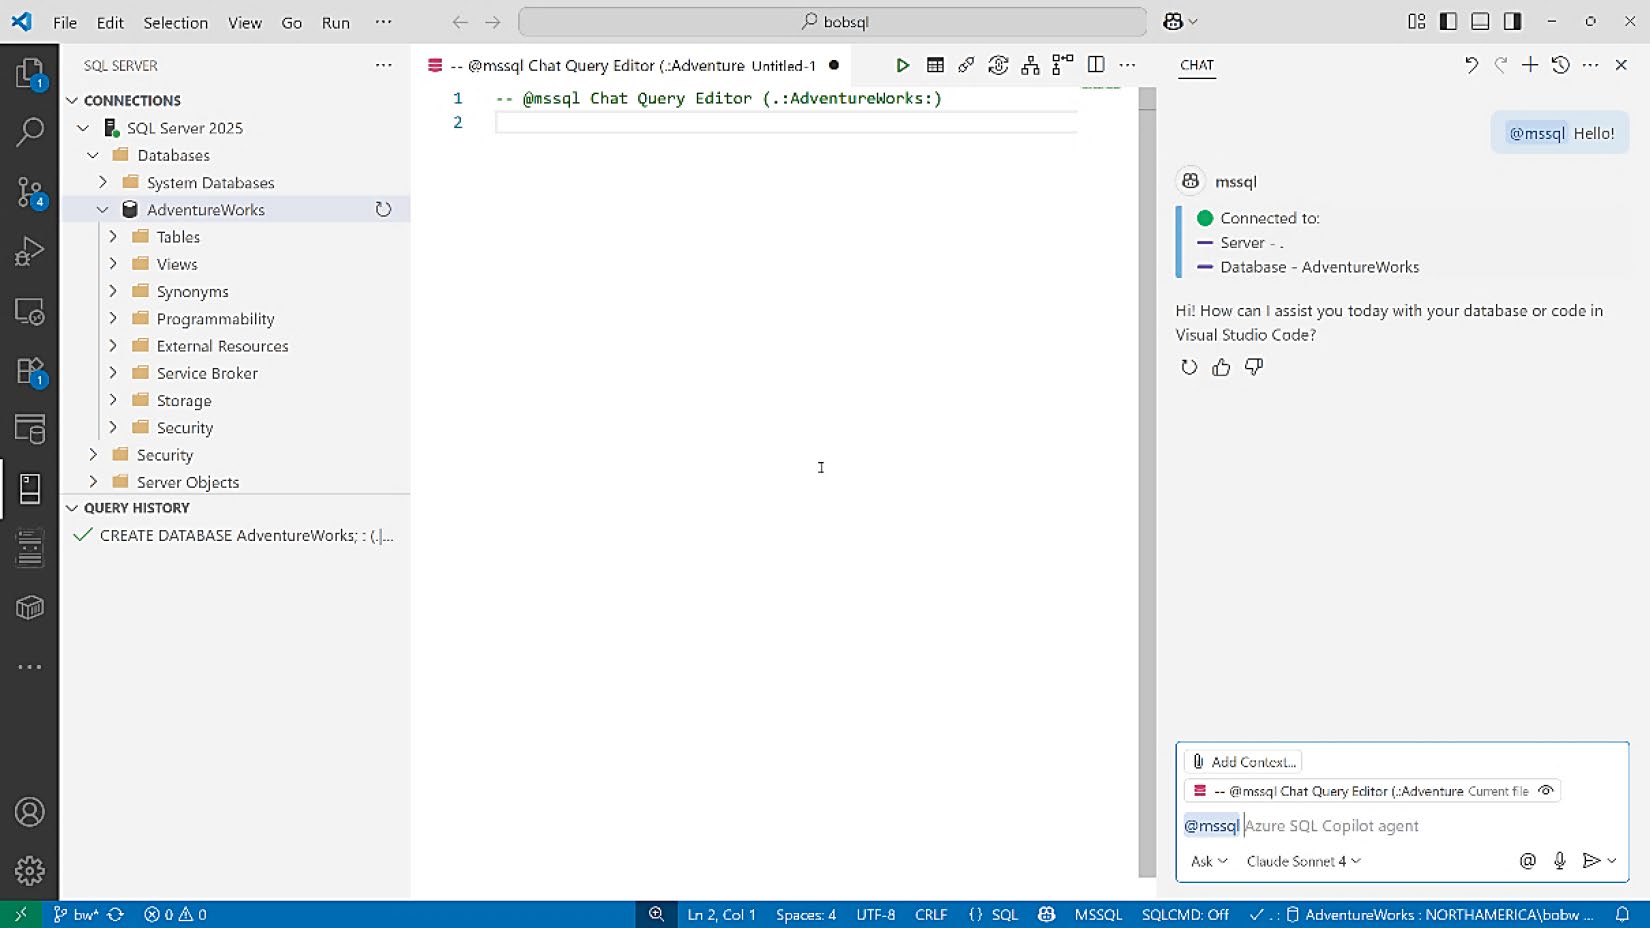Click the Add Context button
Image resolution: width=1650 pixels, height=928 pixels.
click(1244, 762)
